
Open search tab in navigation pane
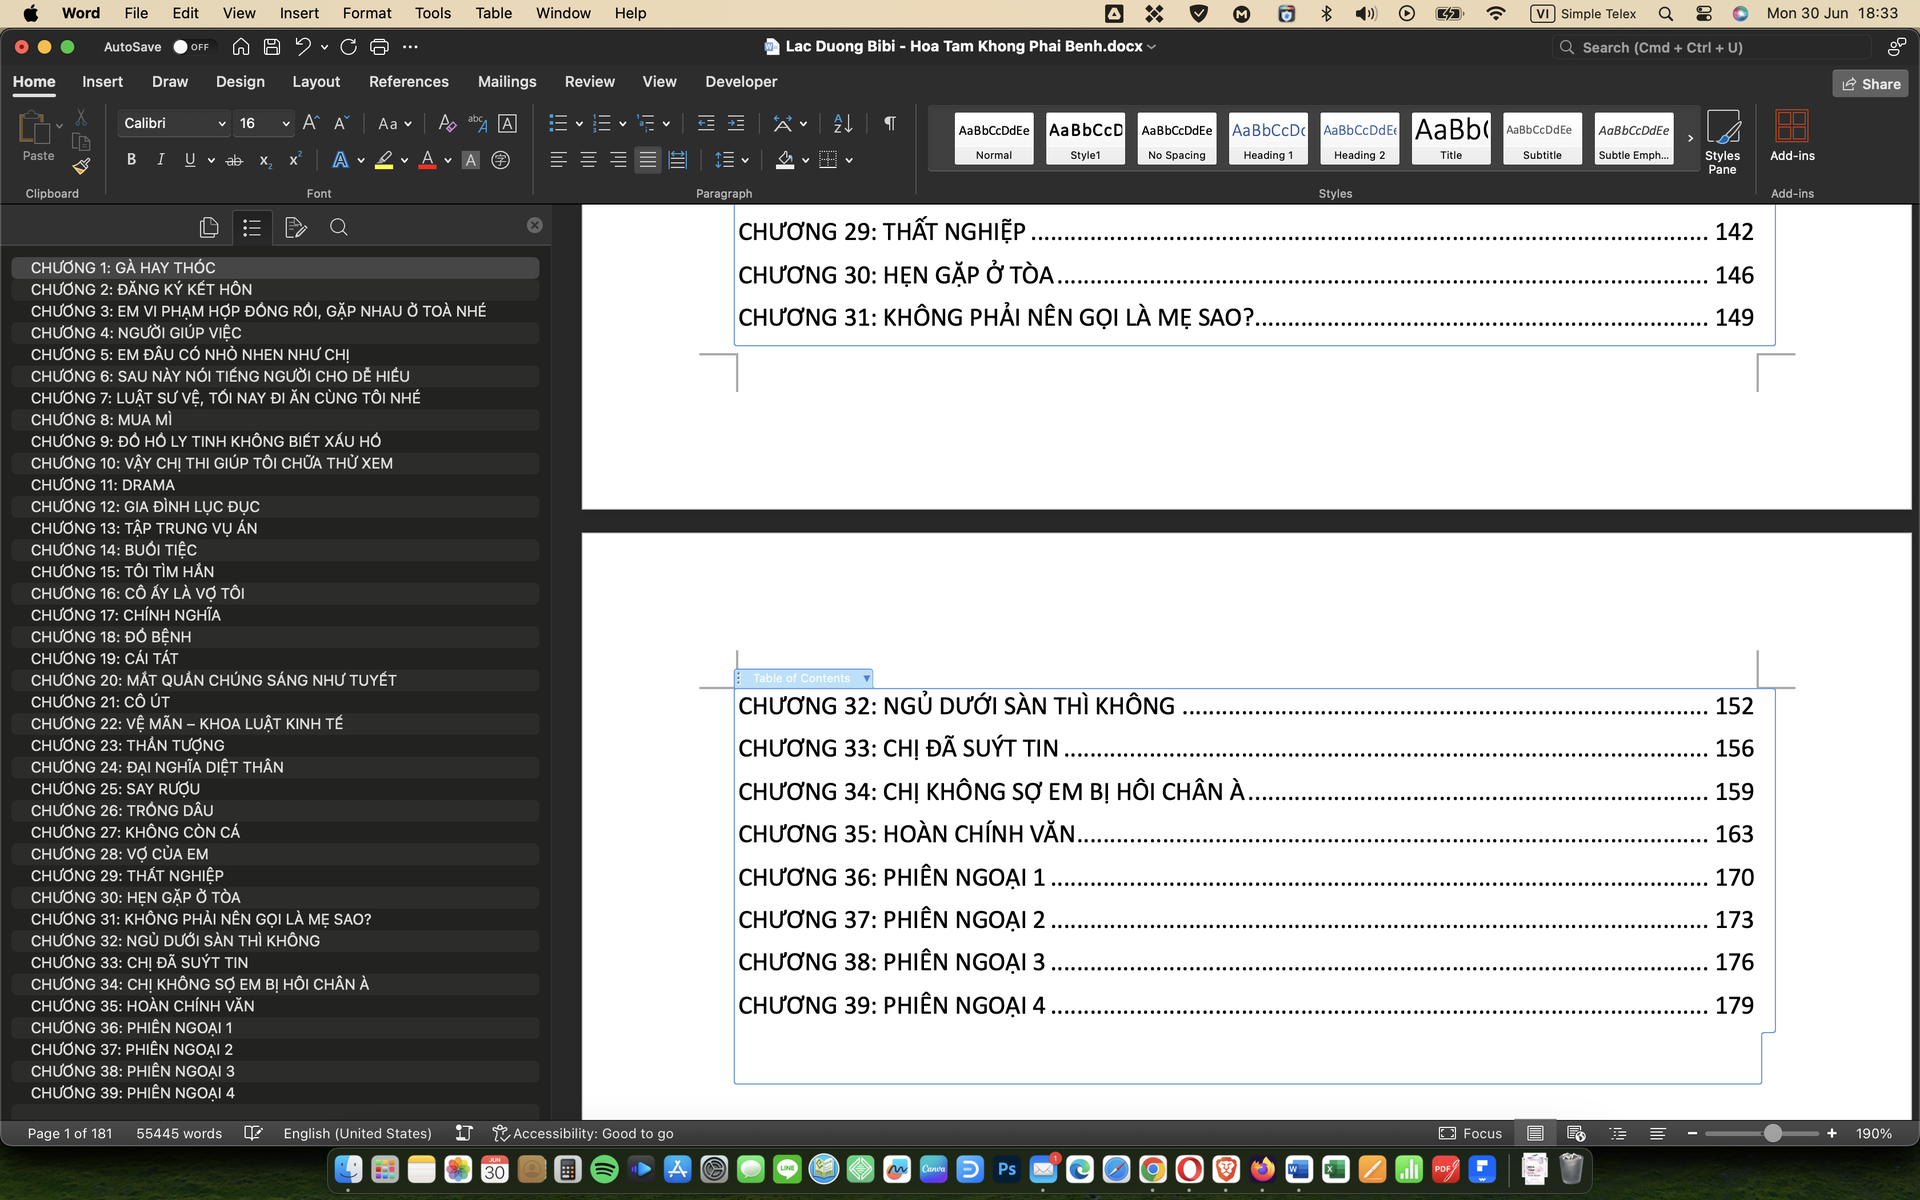[x=338, y=228]
